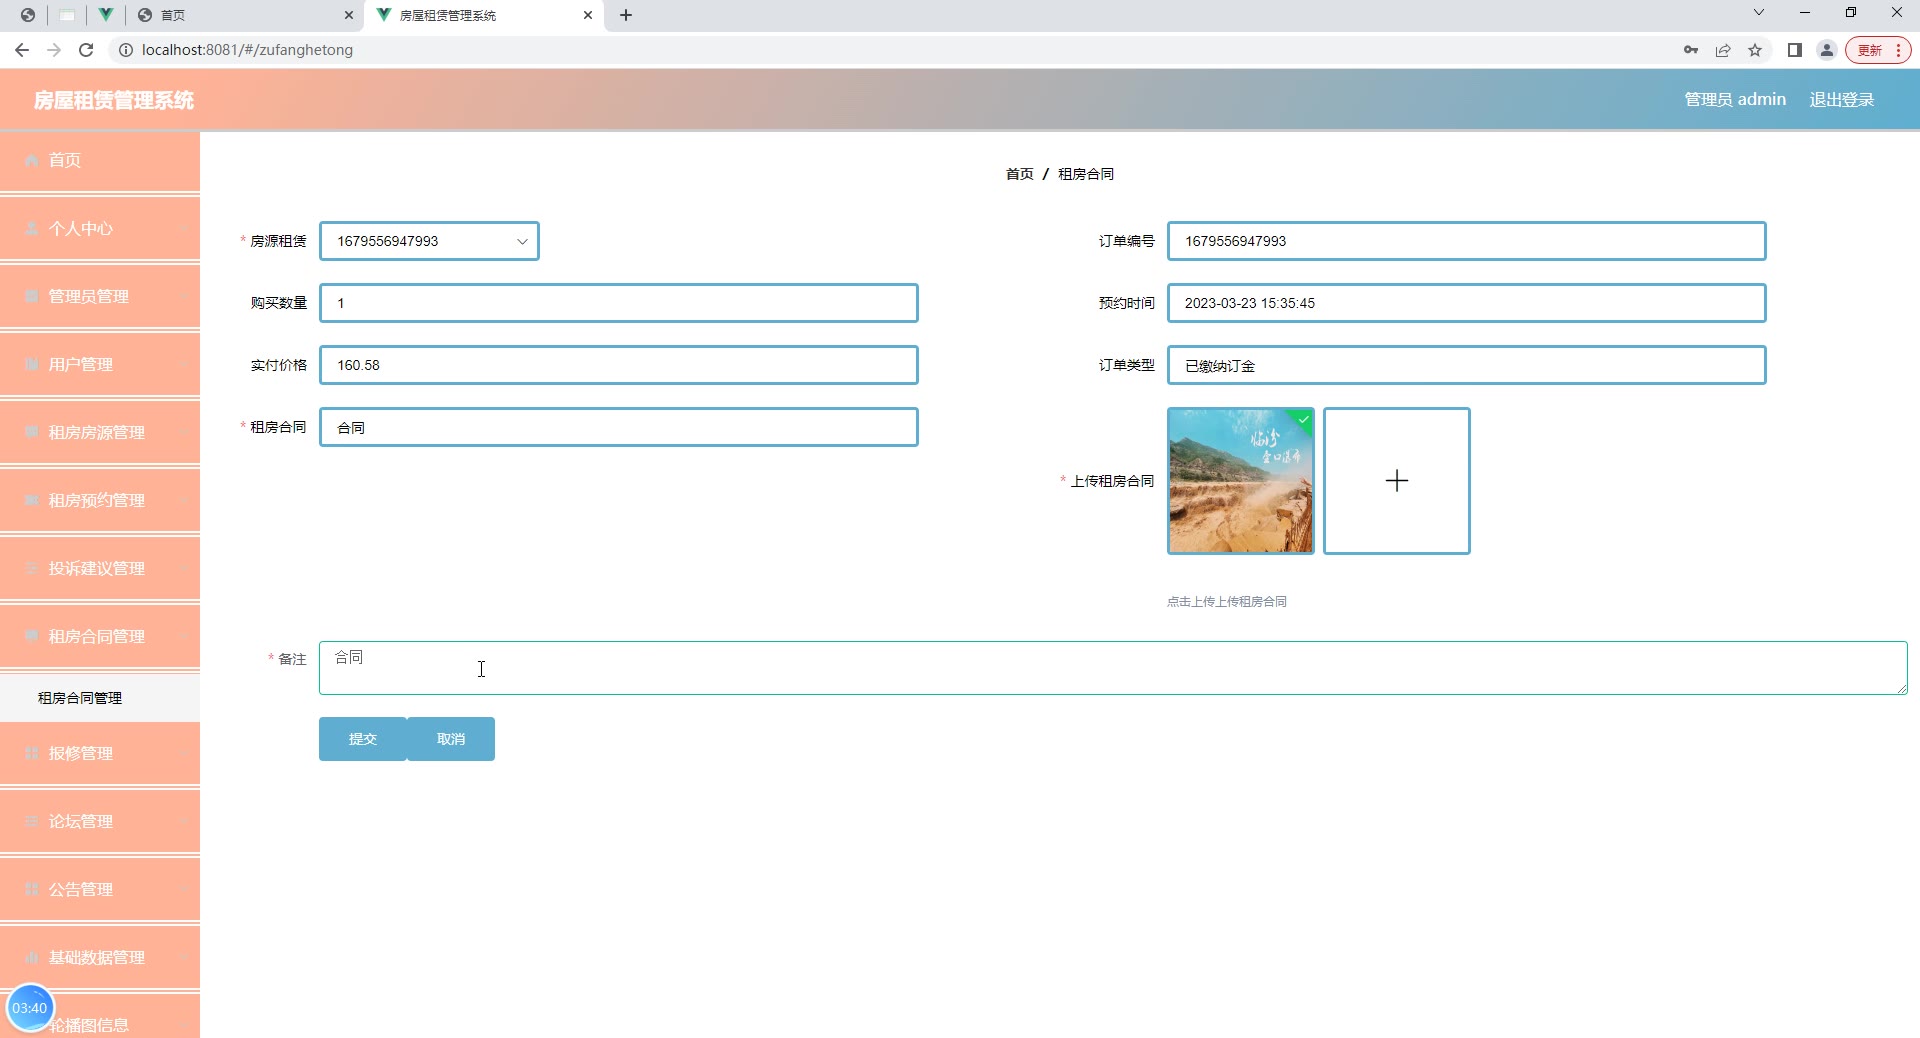Viewport: 1920px width, 1038px height.
Task: Click the list icon beside 论坛管理
Action: [x=32, y=821]
